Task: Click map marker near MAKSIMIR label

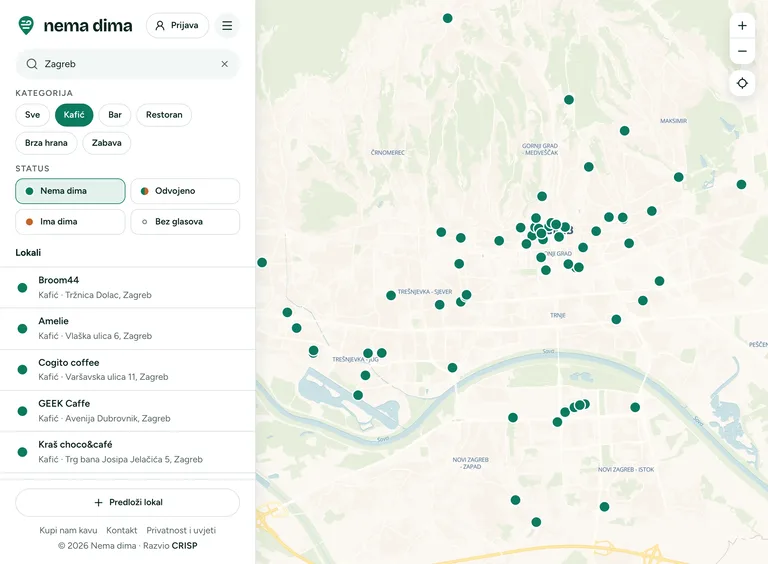Action: click(624, 131)
